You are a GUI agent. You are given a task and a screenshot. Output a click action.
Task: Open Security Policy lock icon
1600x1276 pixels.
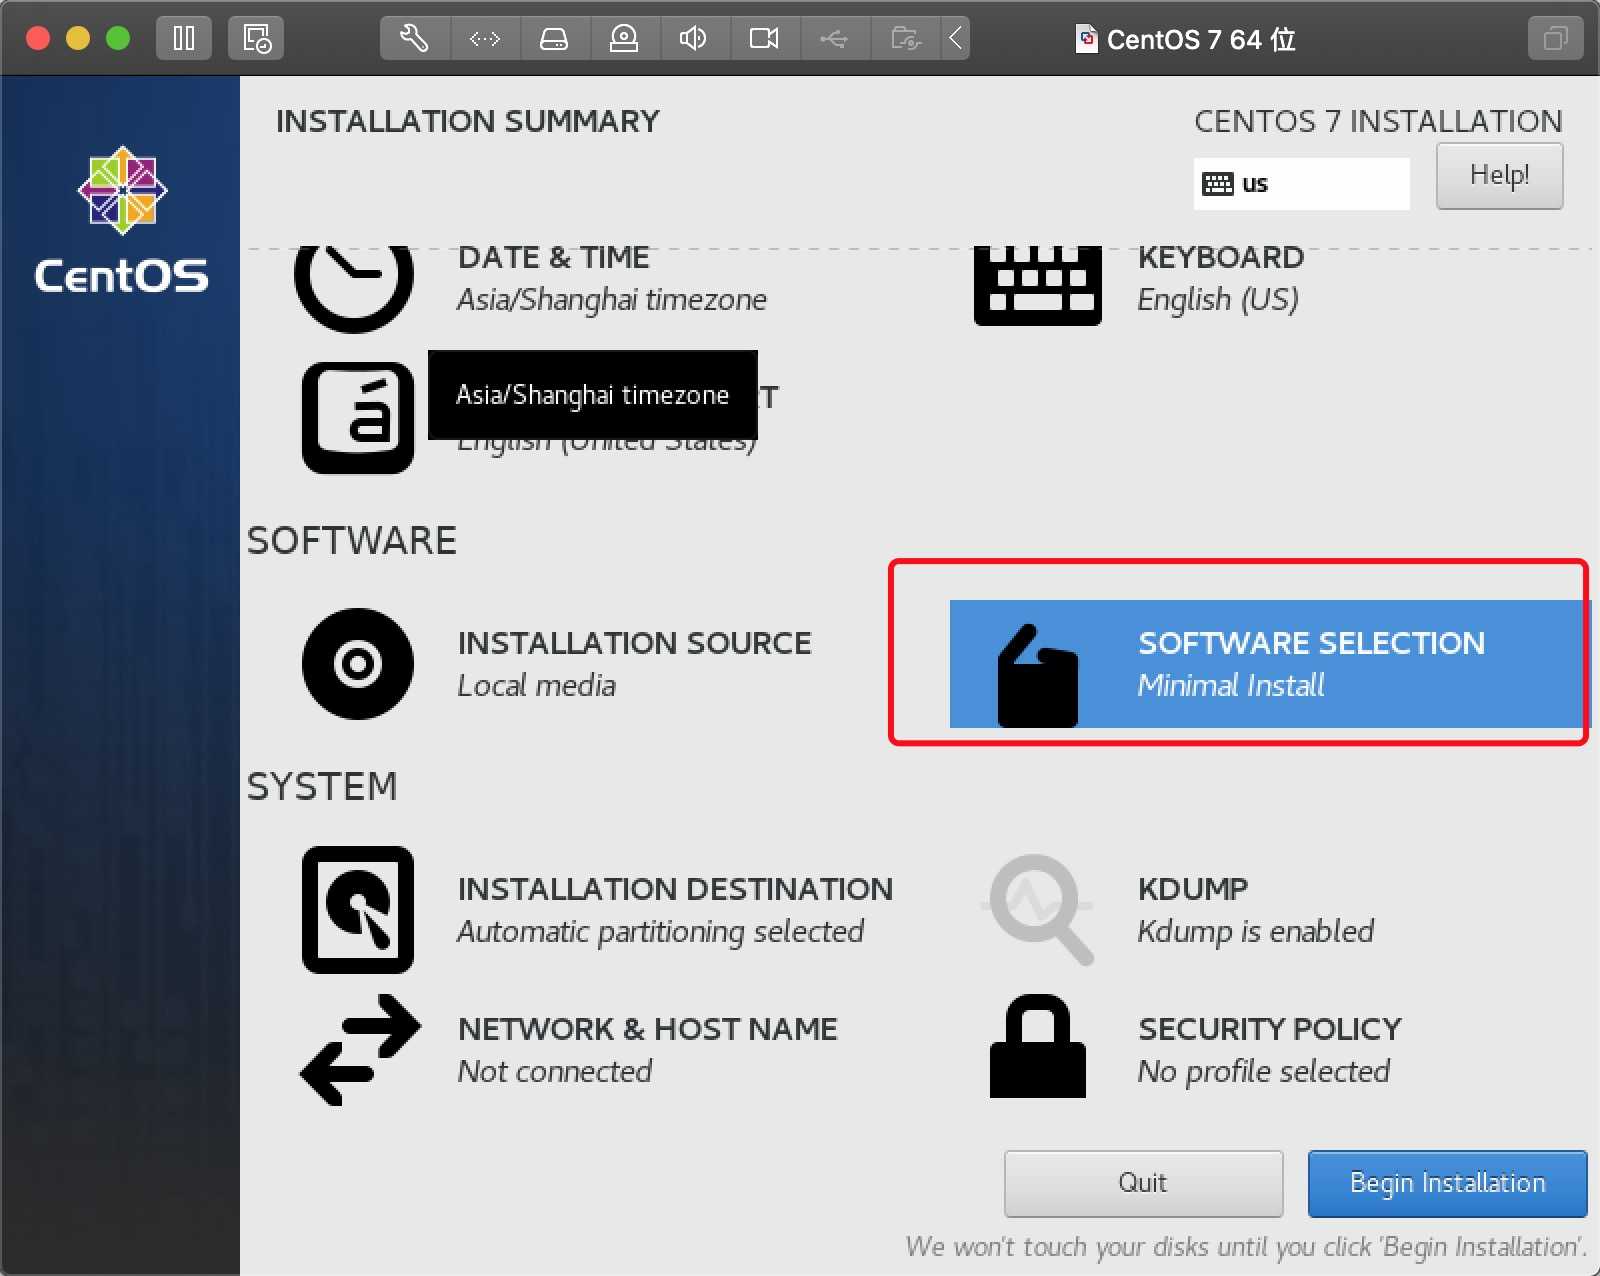[1038, 1046]
